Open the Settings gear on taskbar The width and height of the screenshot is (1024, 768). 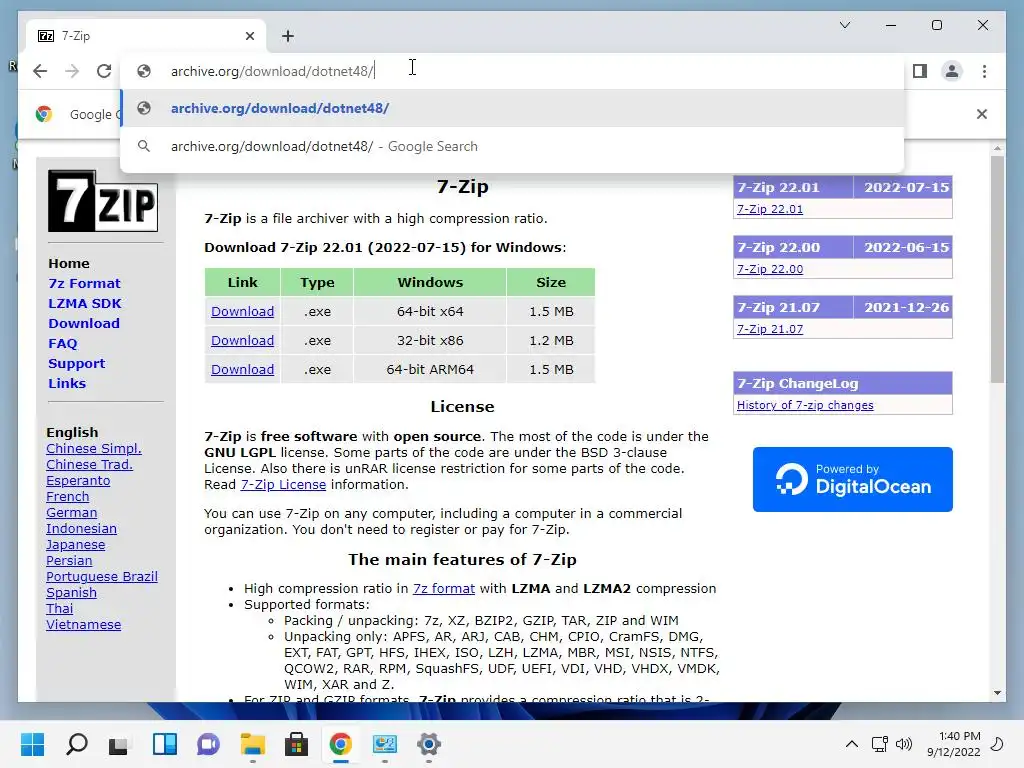tap(428, 744)
